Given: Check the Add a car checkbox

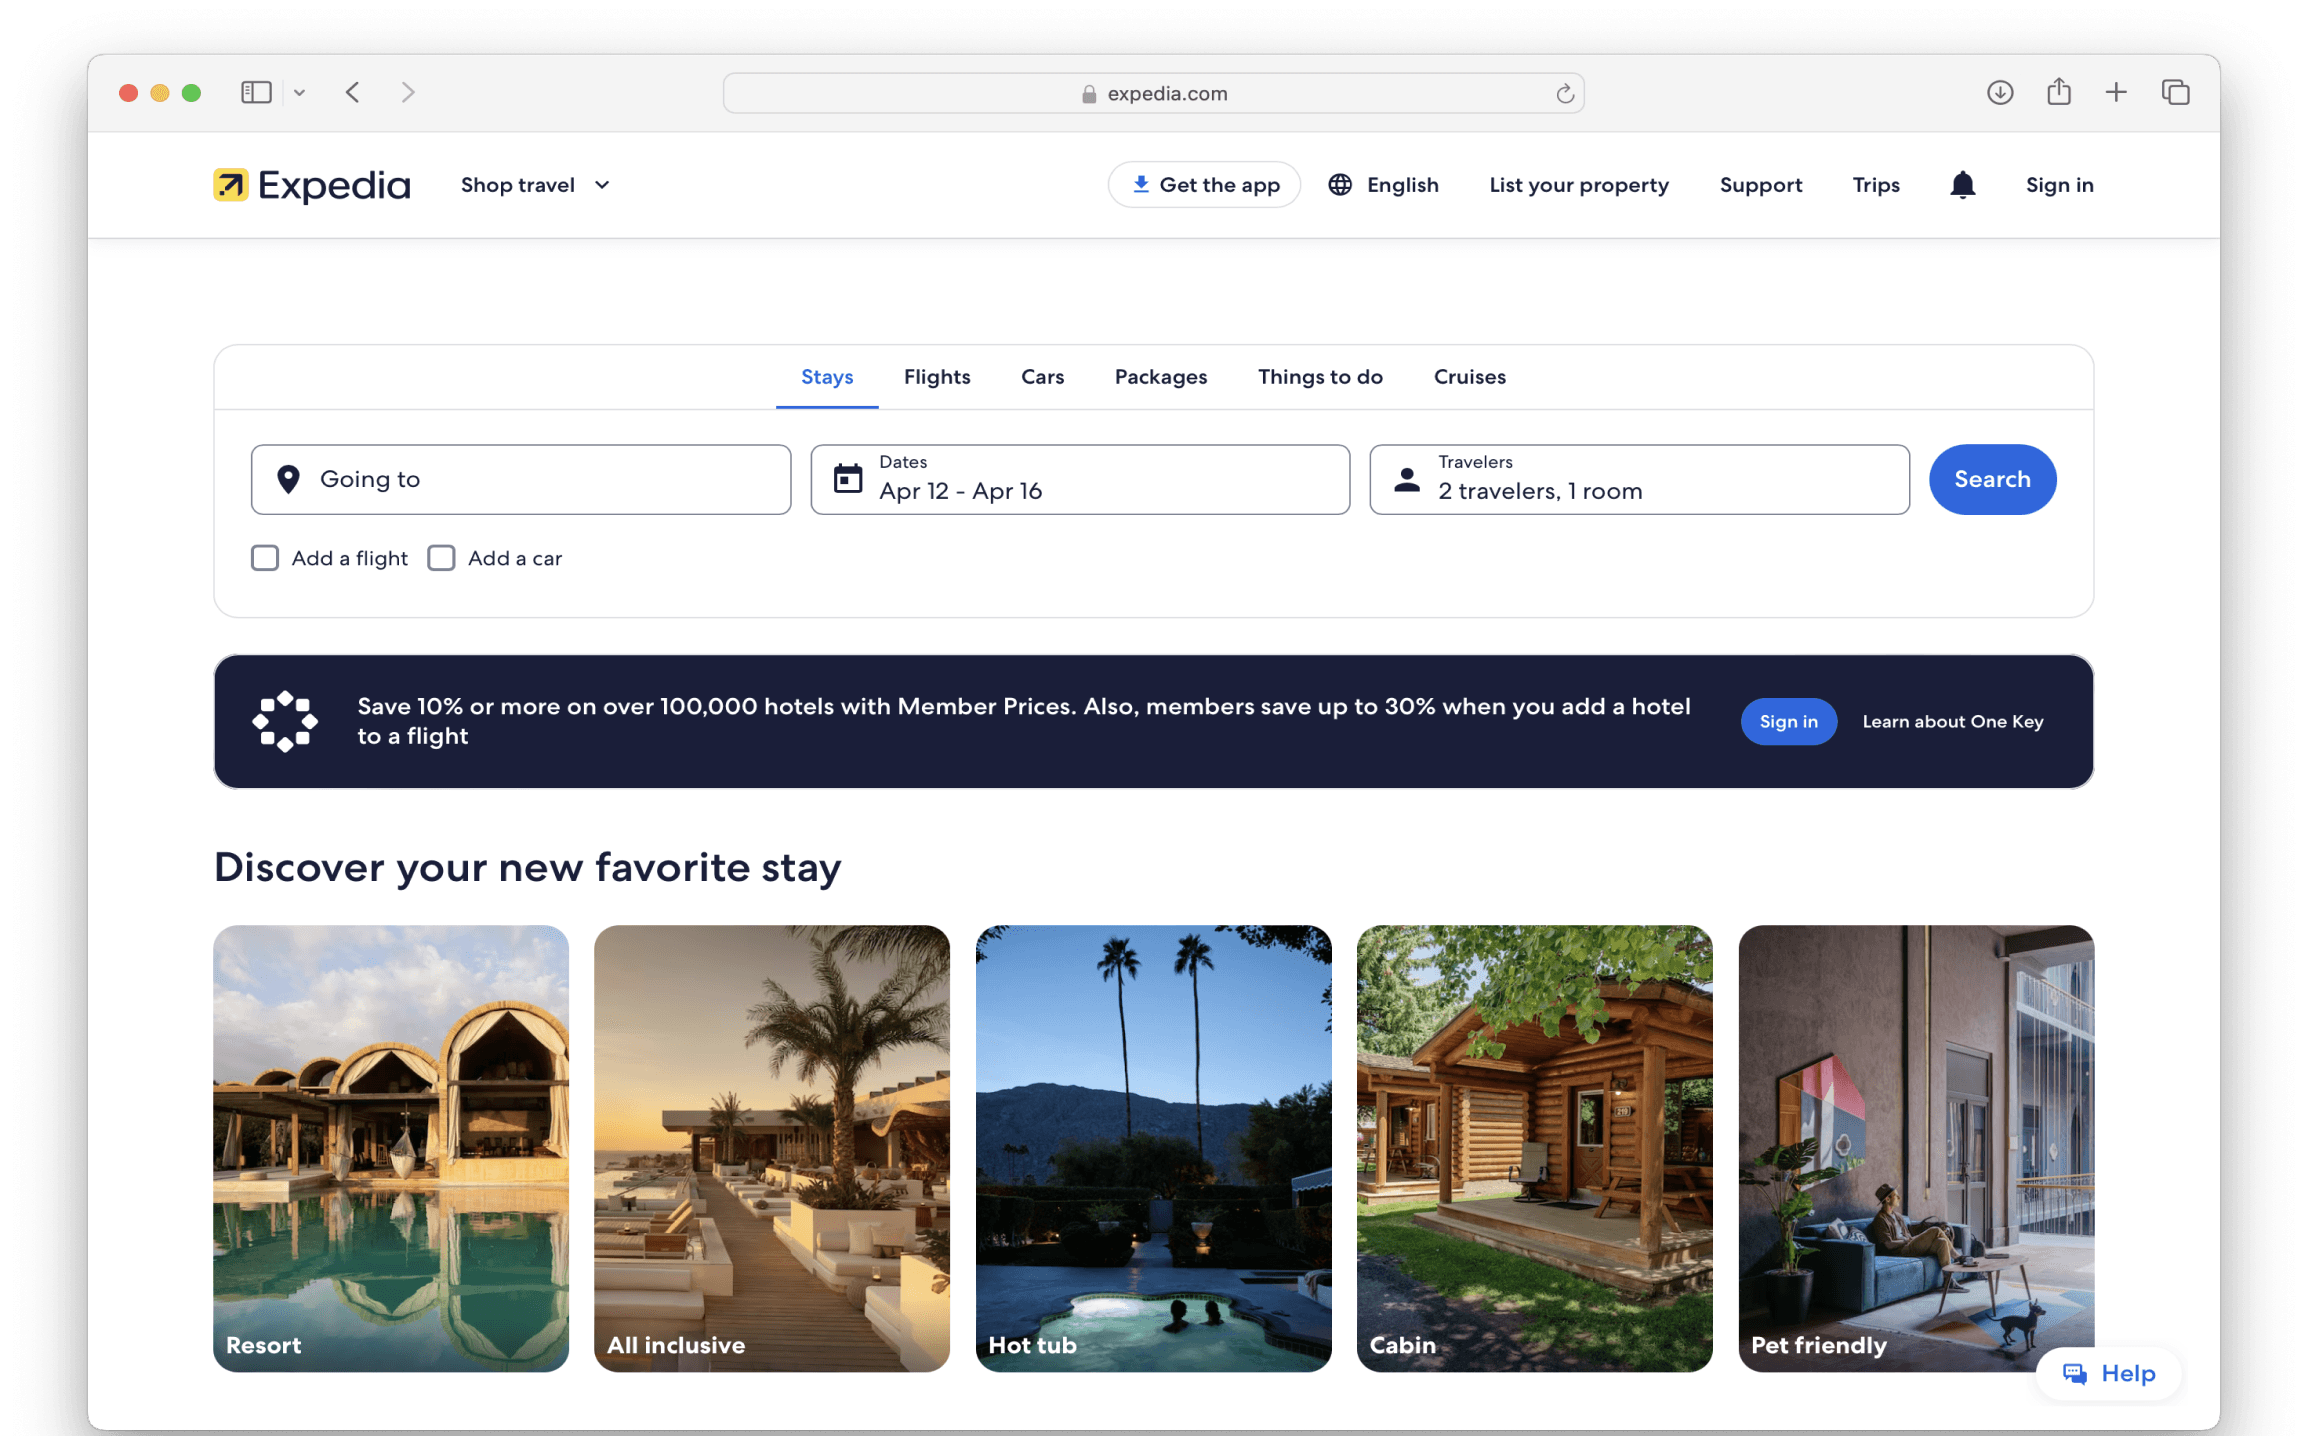Looking at the screenshot, I should pos(441,558).
